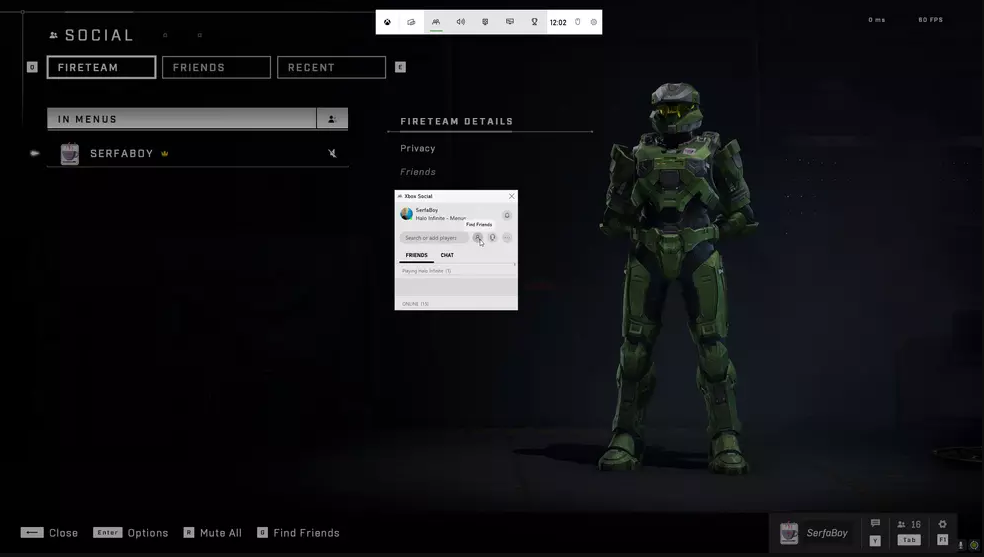Open the notifications bell in Xbox Social
This screenshot has width=984, height=557.
click(x=507, y=215)
